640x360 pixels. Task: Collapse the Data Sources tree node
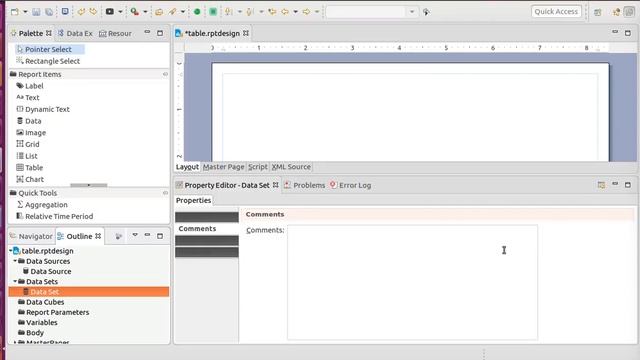[x=15, y=261]
